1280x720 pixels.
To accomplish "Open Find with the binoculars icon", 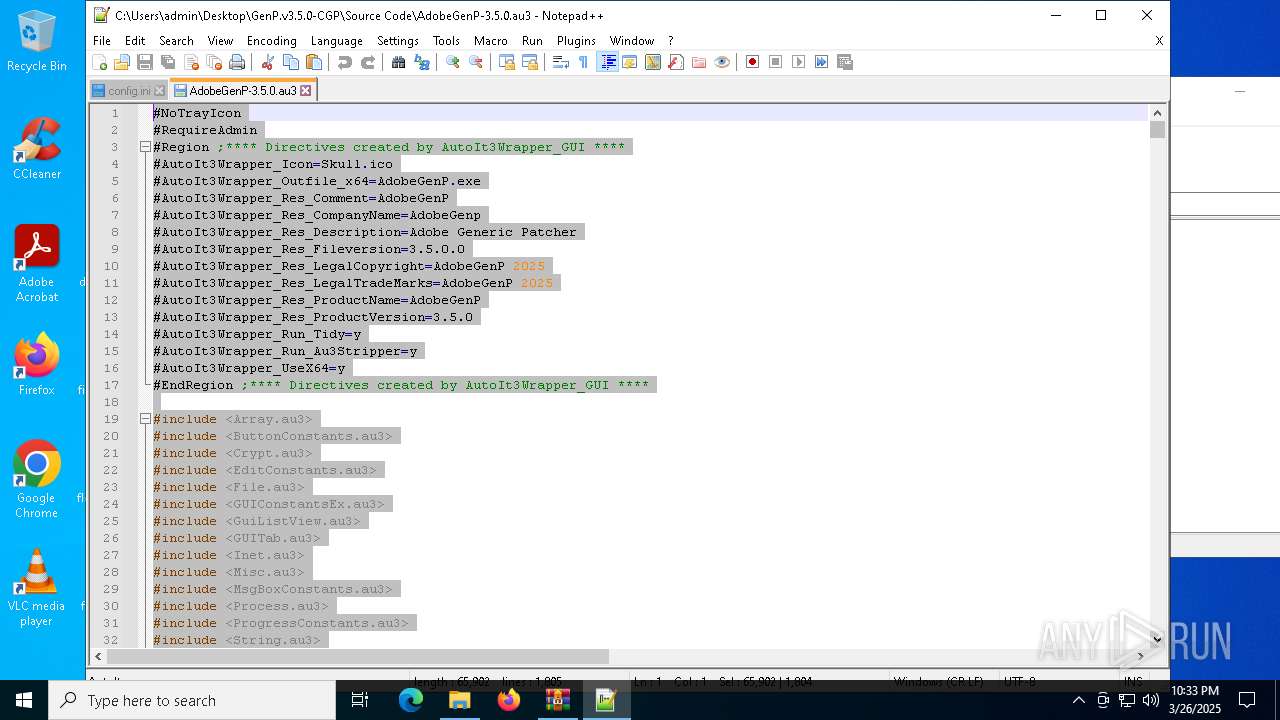I will (x=399, y=62).
